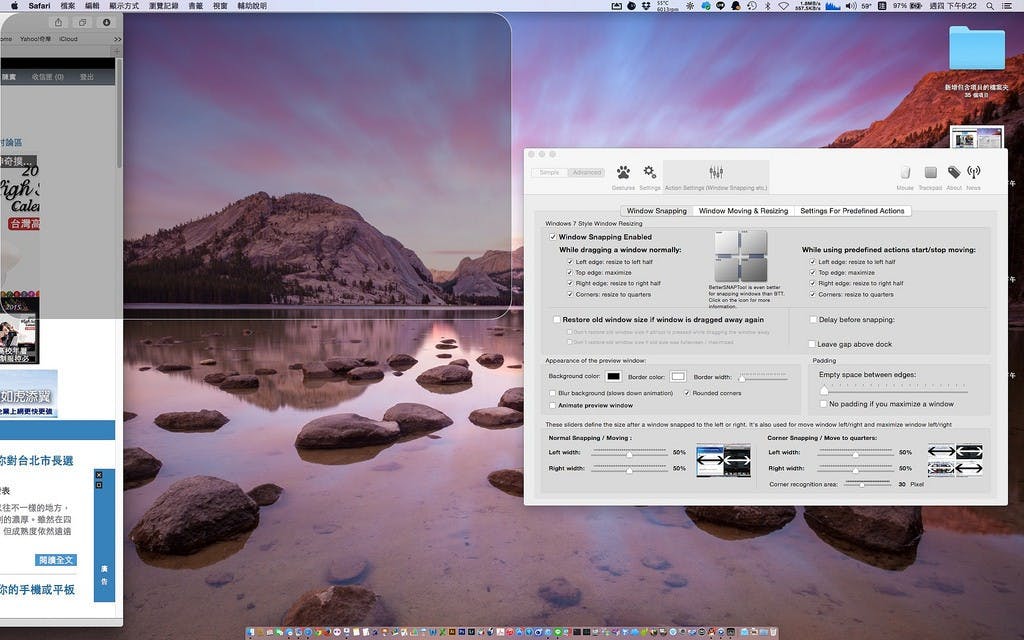Toggle predefined actions Right edge checkbox
Screen dimensions: 1024x640
[813, 283]
